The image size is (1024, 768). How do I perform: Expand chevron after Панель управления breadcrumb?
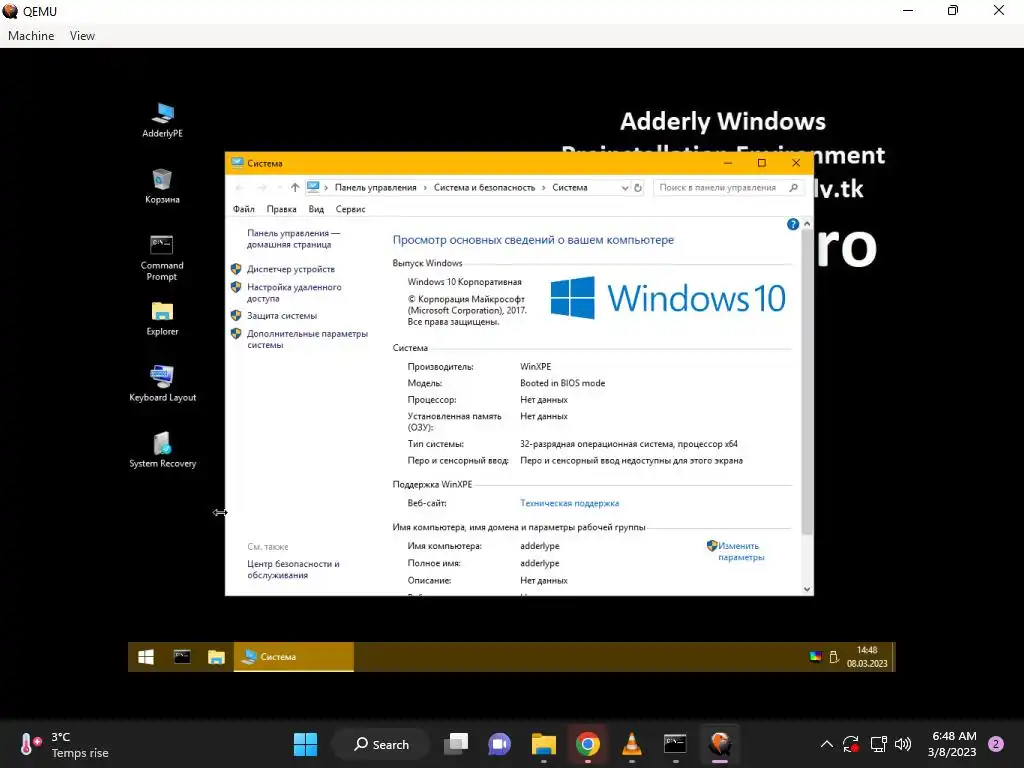(x=425, y=187)
